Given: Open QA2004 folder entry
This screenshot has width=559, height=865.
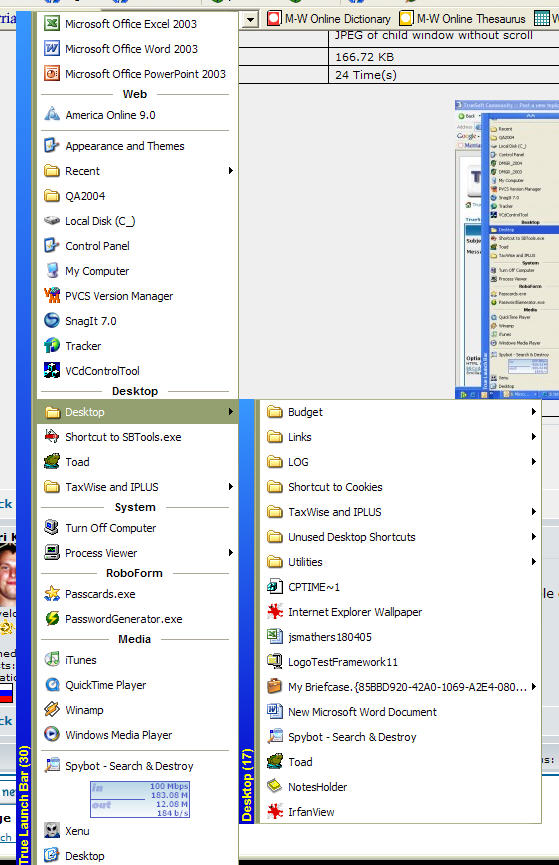Looking at the screenshot, I should pos(138,196).
